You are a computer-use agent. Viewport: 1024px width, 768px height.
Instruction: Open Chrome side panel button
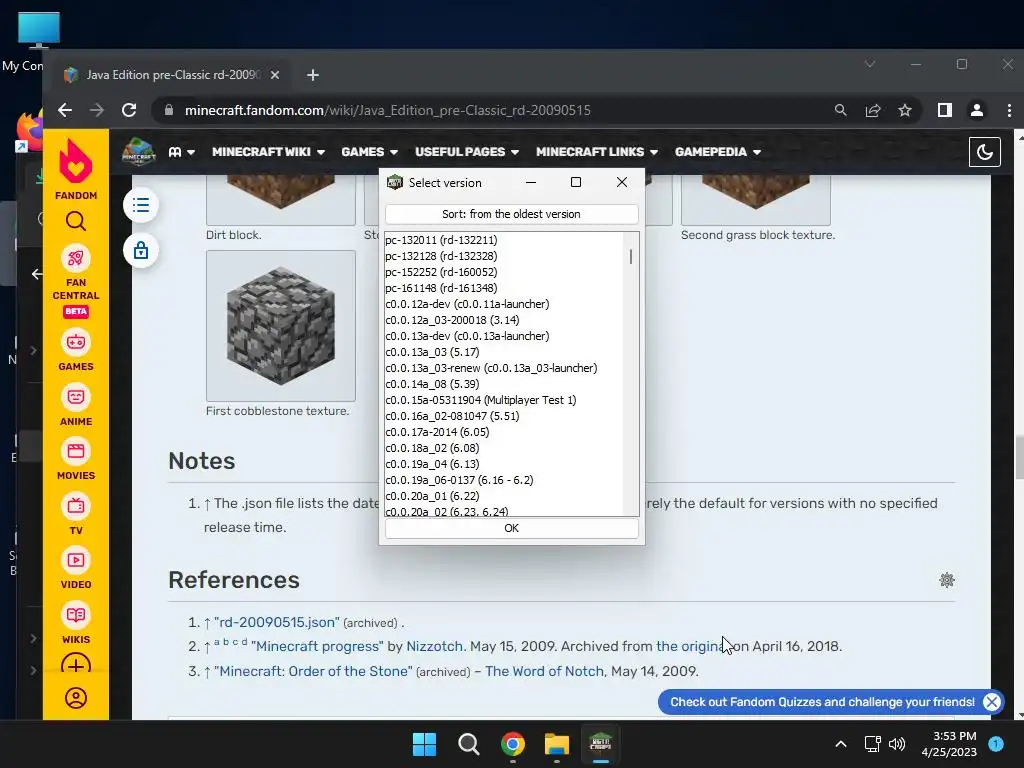(944, 110)
